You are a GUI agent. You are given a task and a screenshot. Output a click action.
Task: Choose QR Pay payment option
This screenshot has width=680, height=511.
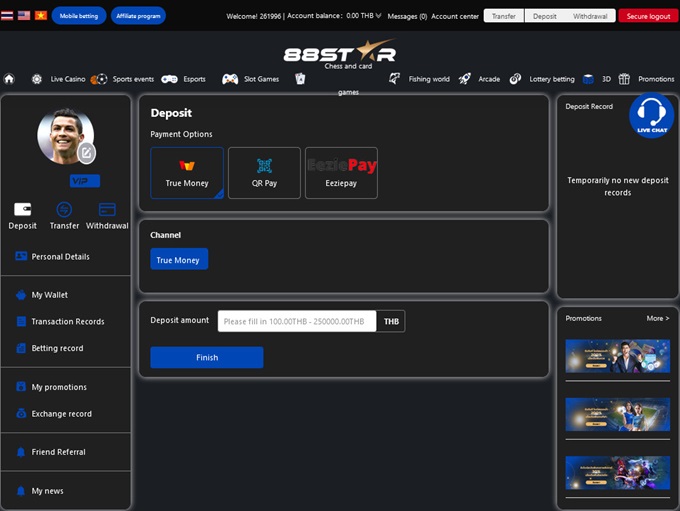coord(264,173)
